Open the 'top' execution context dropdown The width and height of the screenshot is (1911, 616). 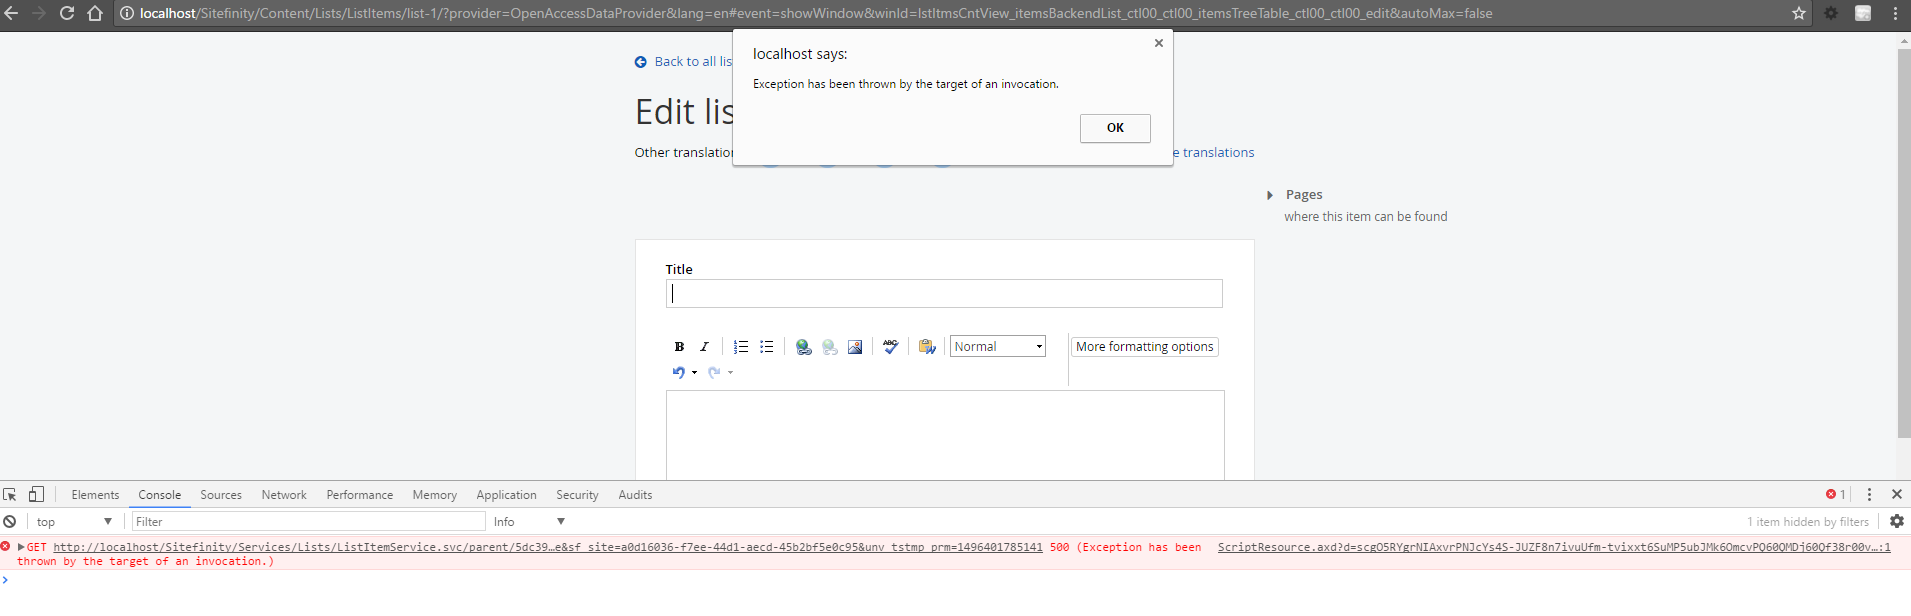point(74,522)
